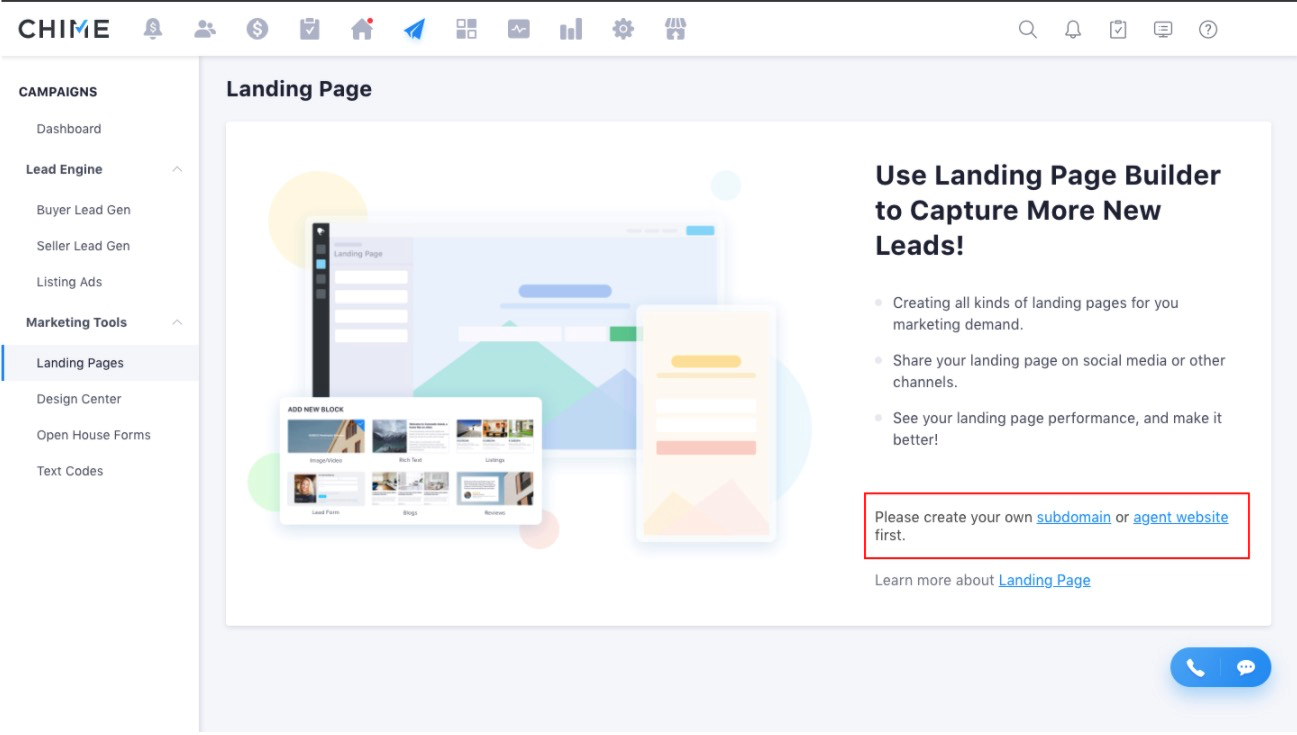Click the paper plane campaigns icon
The width and height of the screenshot is (1297, 735).
414,29
